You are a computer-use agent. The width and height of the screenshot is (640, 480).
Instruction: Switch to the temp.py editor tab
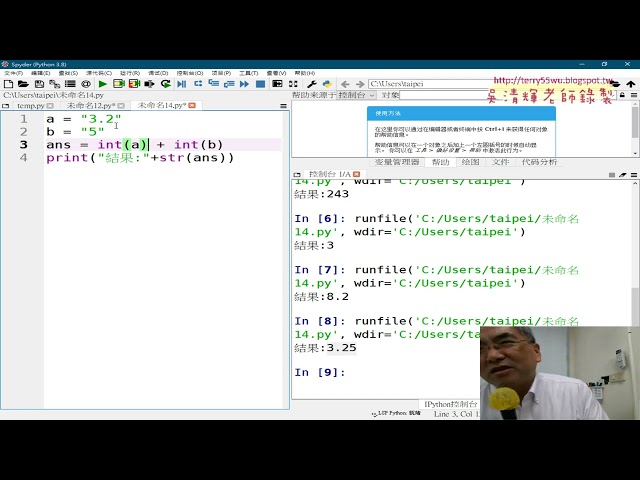coord(29,105)
